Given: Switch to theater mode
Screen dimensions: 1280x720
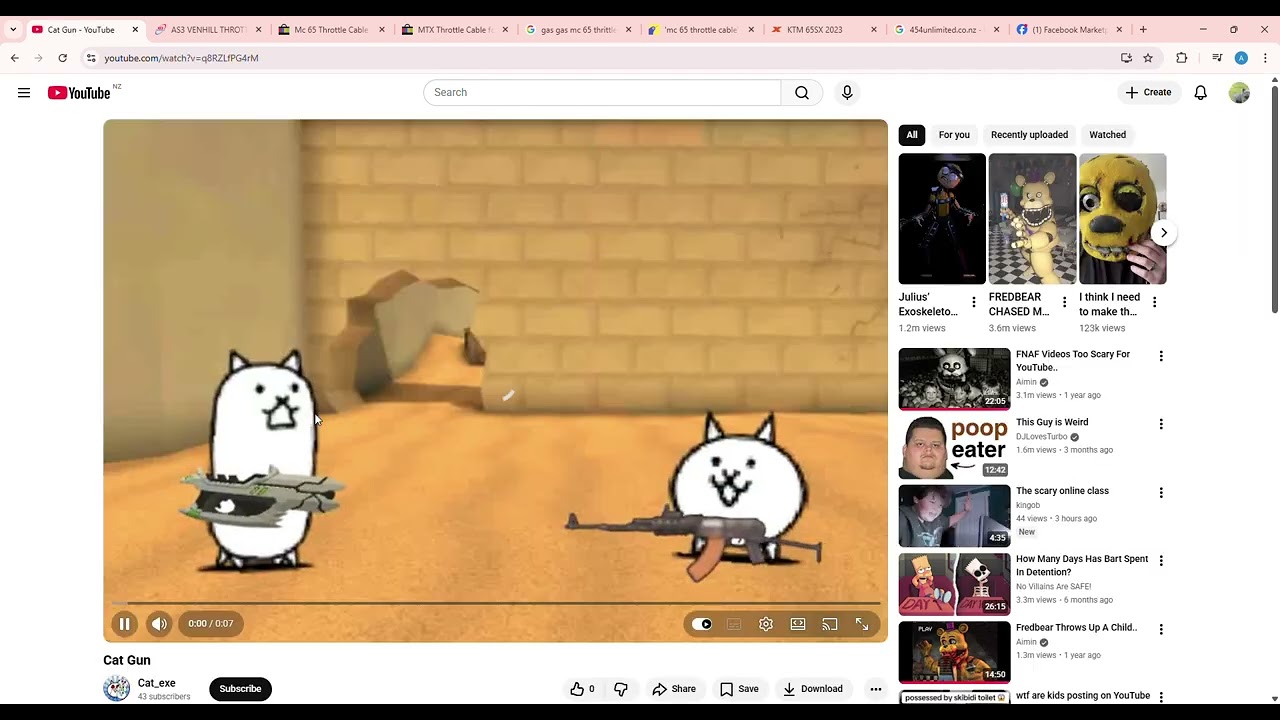Looking at the screenshot, I should pyautogui.click(x=798, y=624).
